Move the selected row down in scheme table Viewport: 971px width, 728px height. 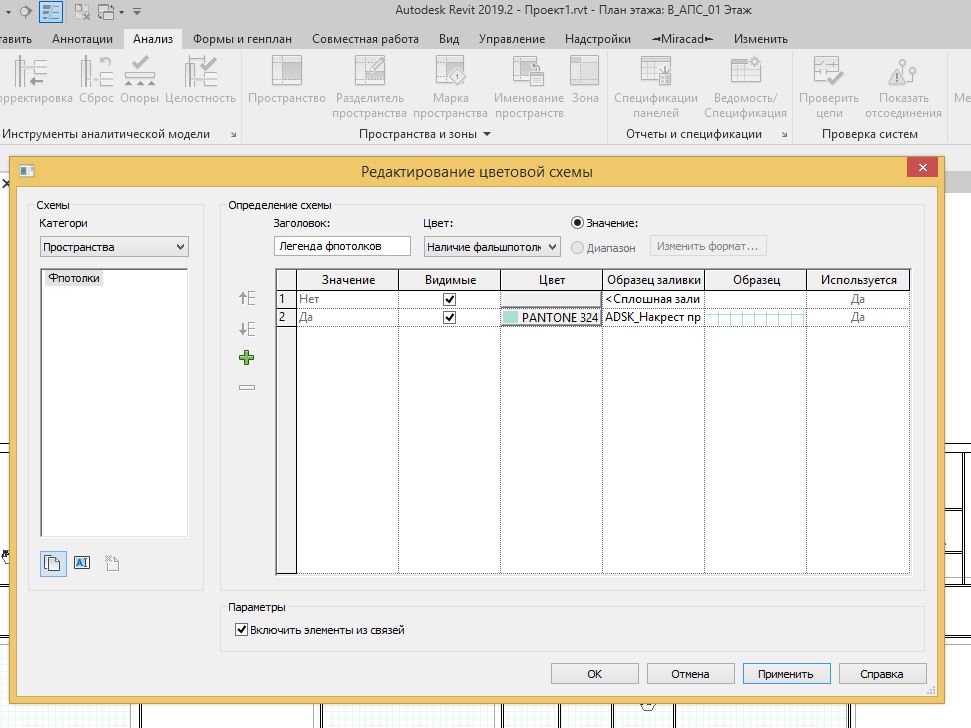pyautogui.click(x=246, y=329)
